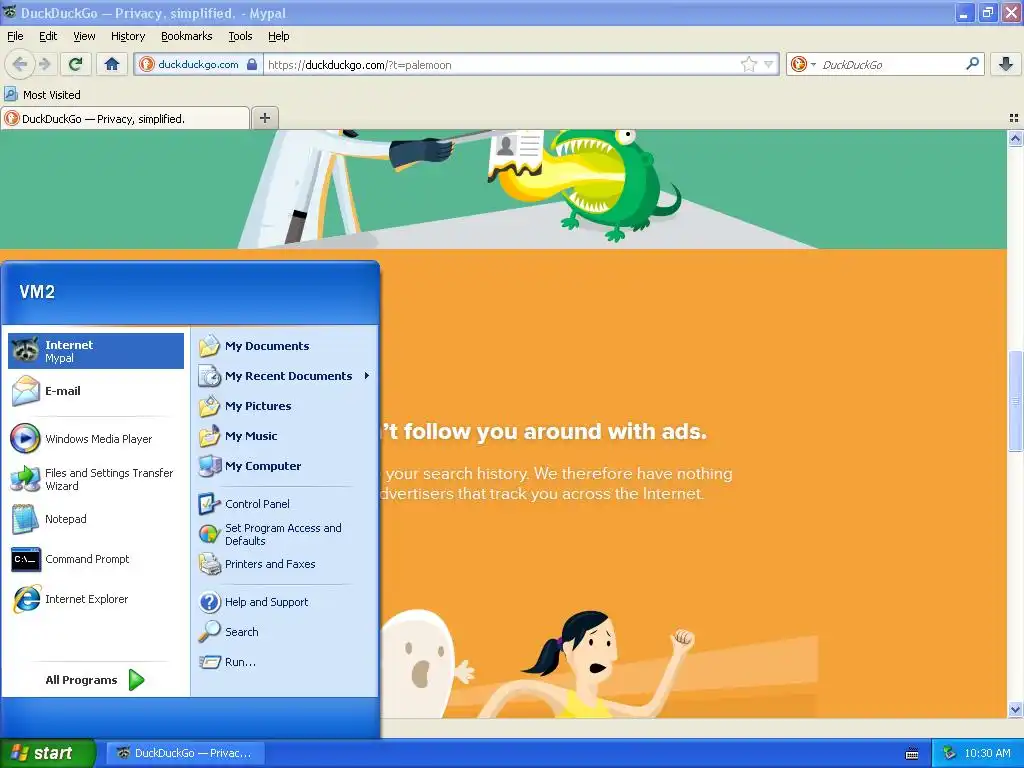1024x768 pixels.
Task: Open Search from Start menu
Action: (x=285, y=632)
